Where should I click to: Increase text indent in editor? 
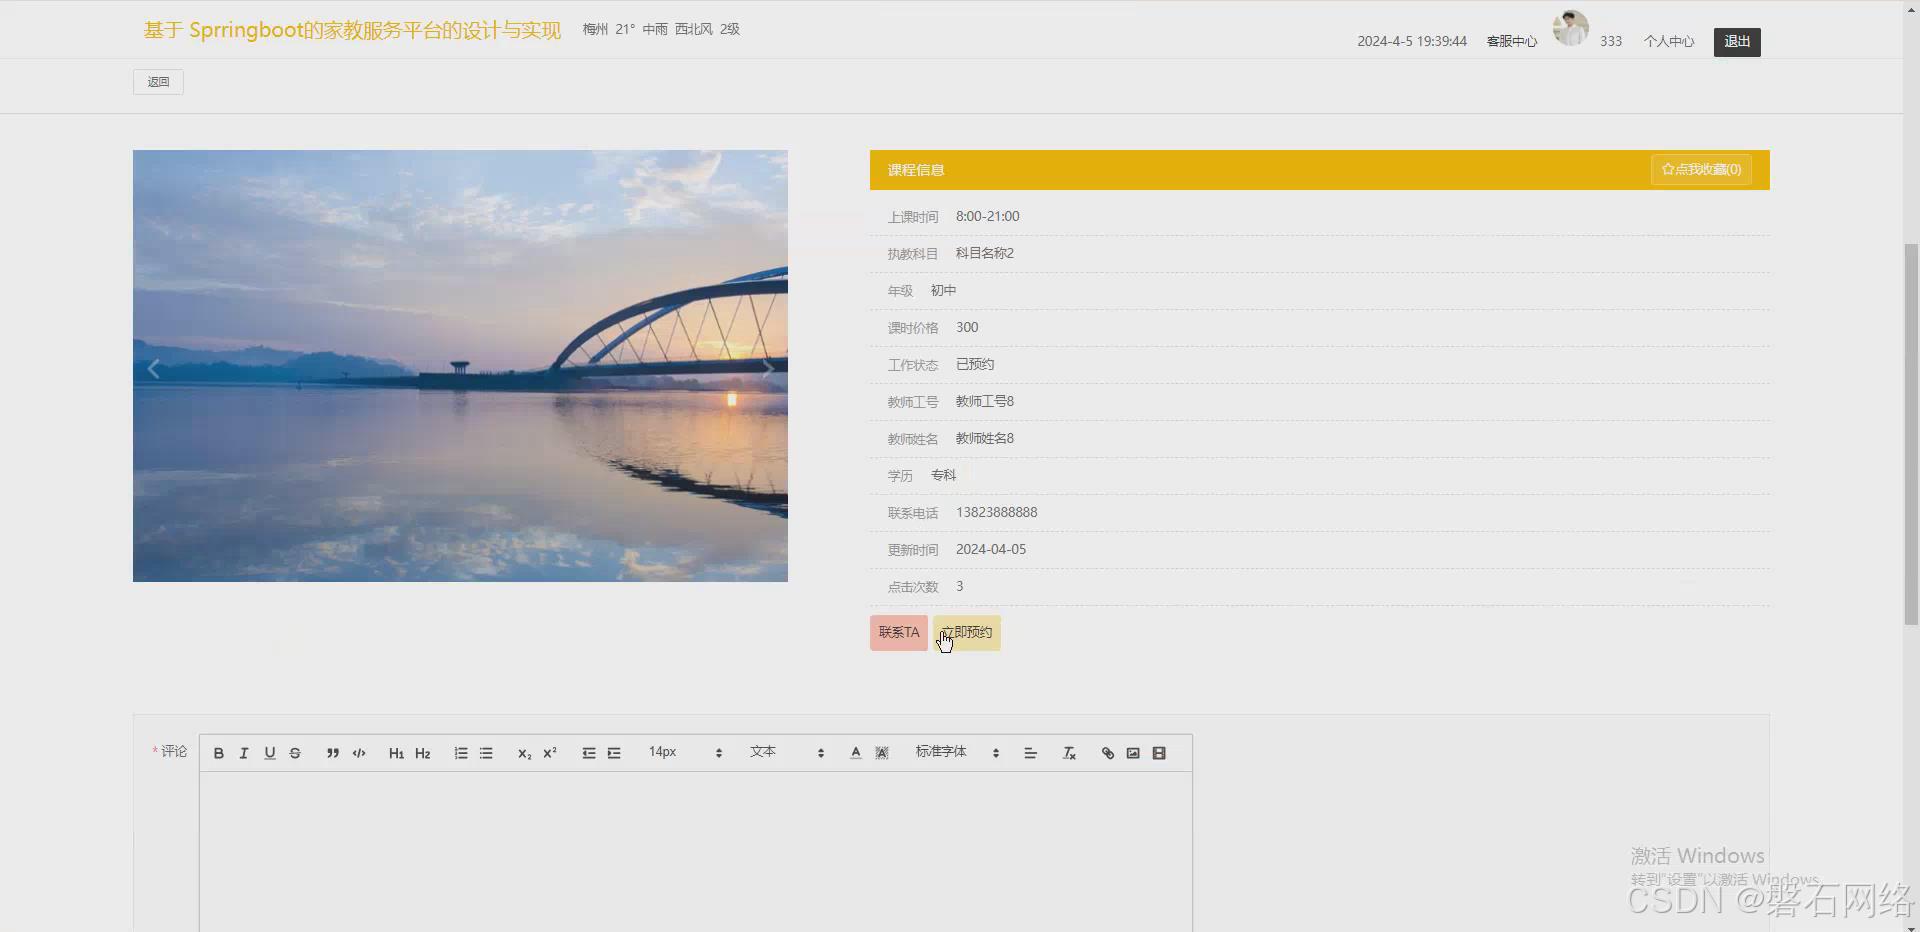pyautogui.click(x=614, y=753)
